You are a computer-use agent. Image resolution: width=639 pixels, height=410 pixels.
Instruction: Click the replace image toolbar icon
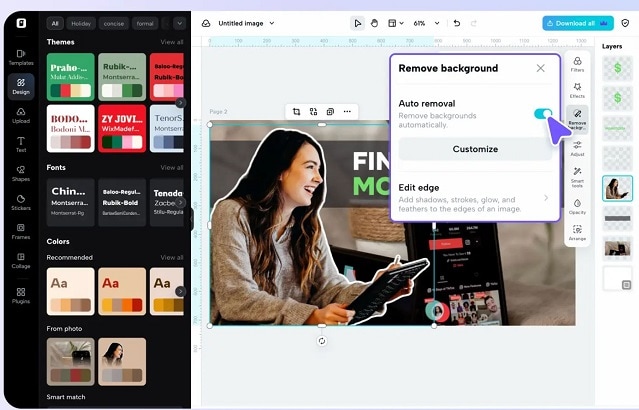pyautogui.click(x=313, y=112)
